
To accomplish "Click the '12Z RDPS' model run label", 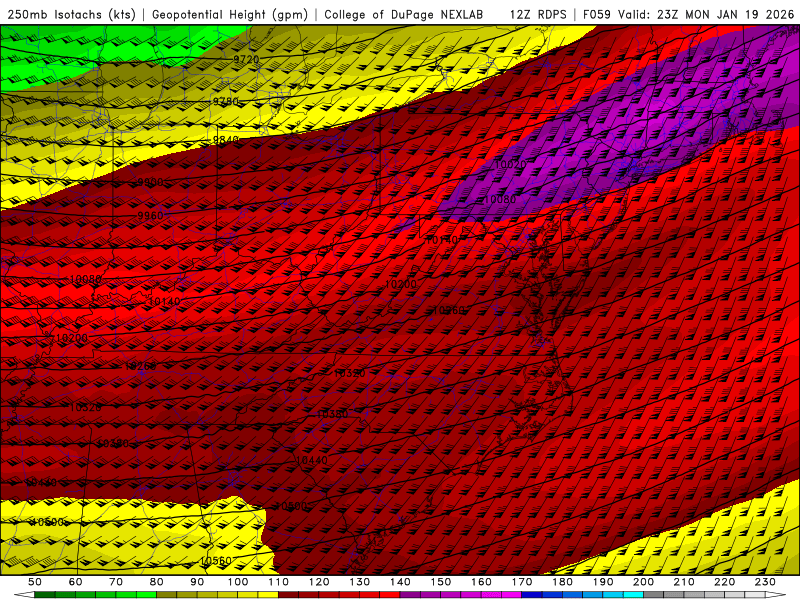I will point(538,15).
